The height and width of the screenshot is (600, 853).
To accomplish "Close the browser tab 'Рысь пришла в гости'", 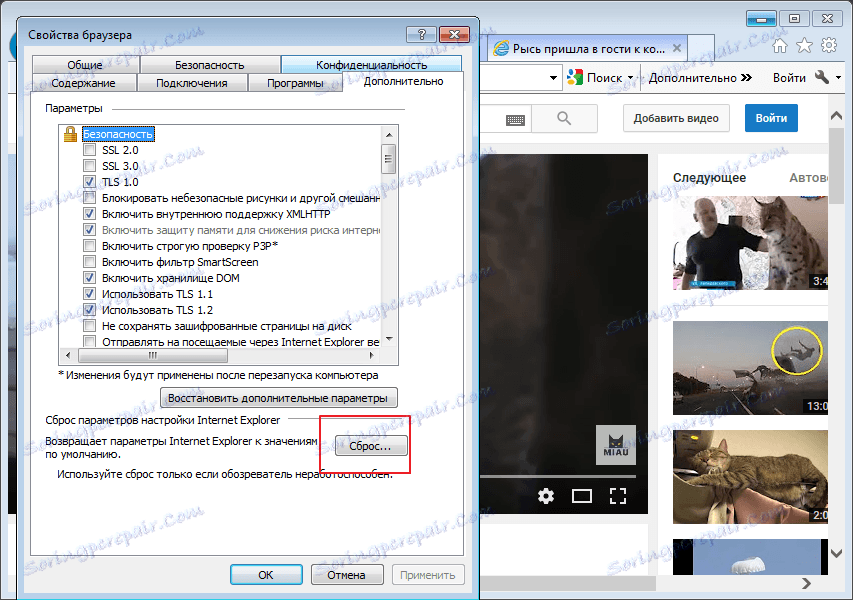I will click(677, 48).
